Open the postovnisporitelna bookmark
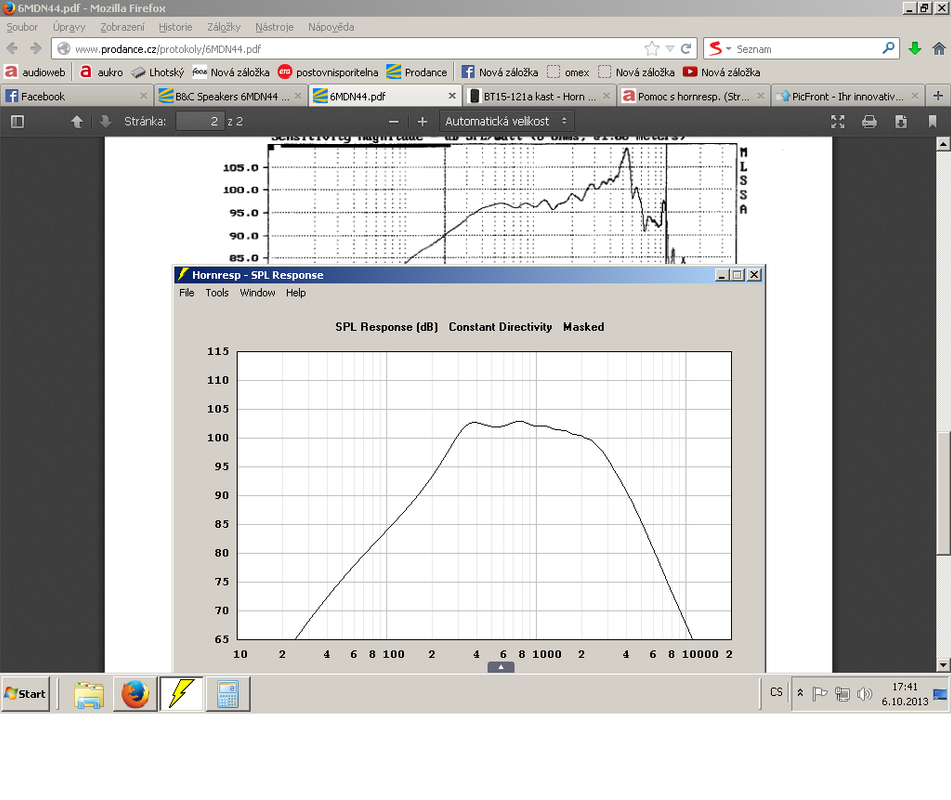Image resolution: width=951 pixels, height=800 pixels. (x=328, y=72)
